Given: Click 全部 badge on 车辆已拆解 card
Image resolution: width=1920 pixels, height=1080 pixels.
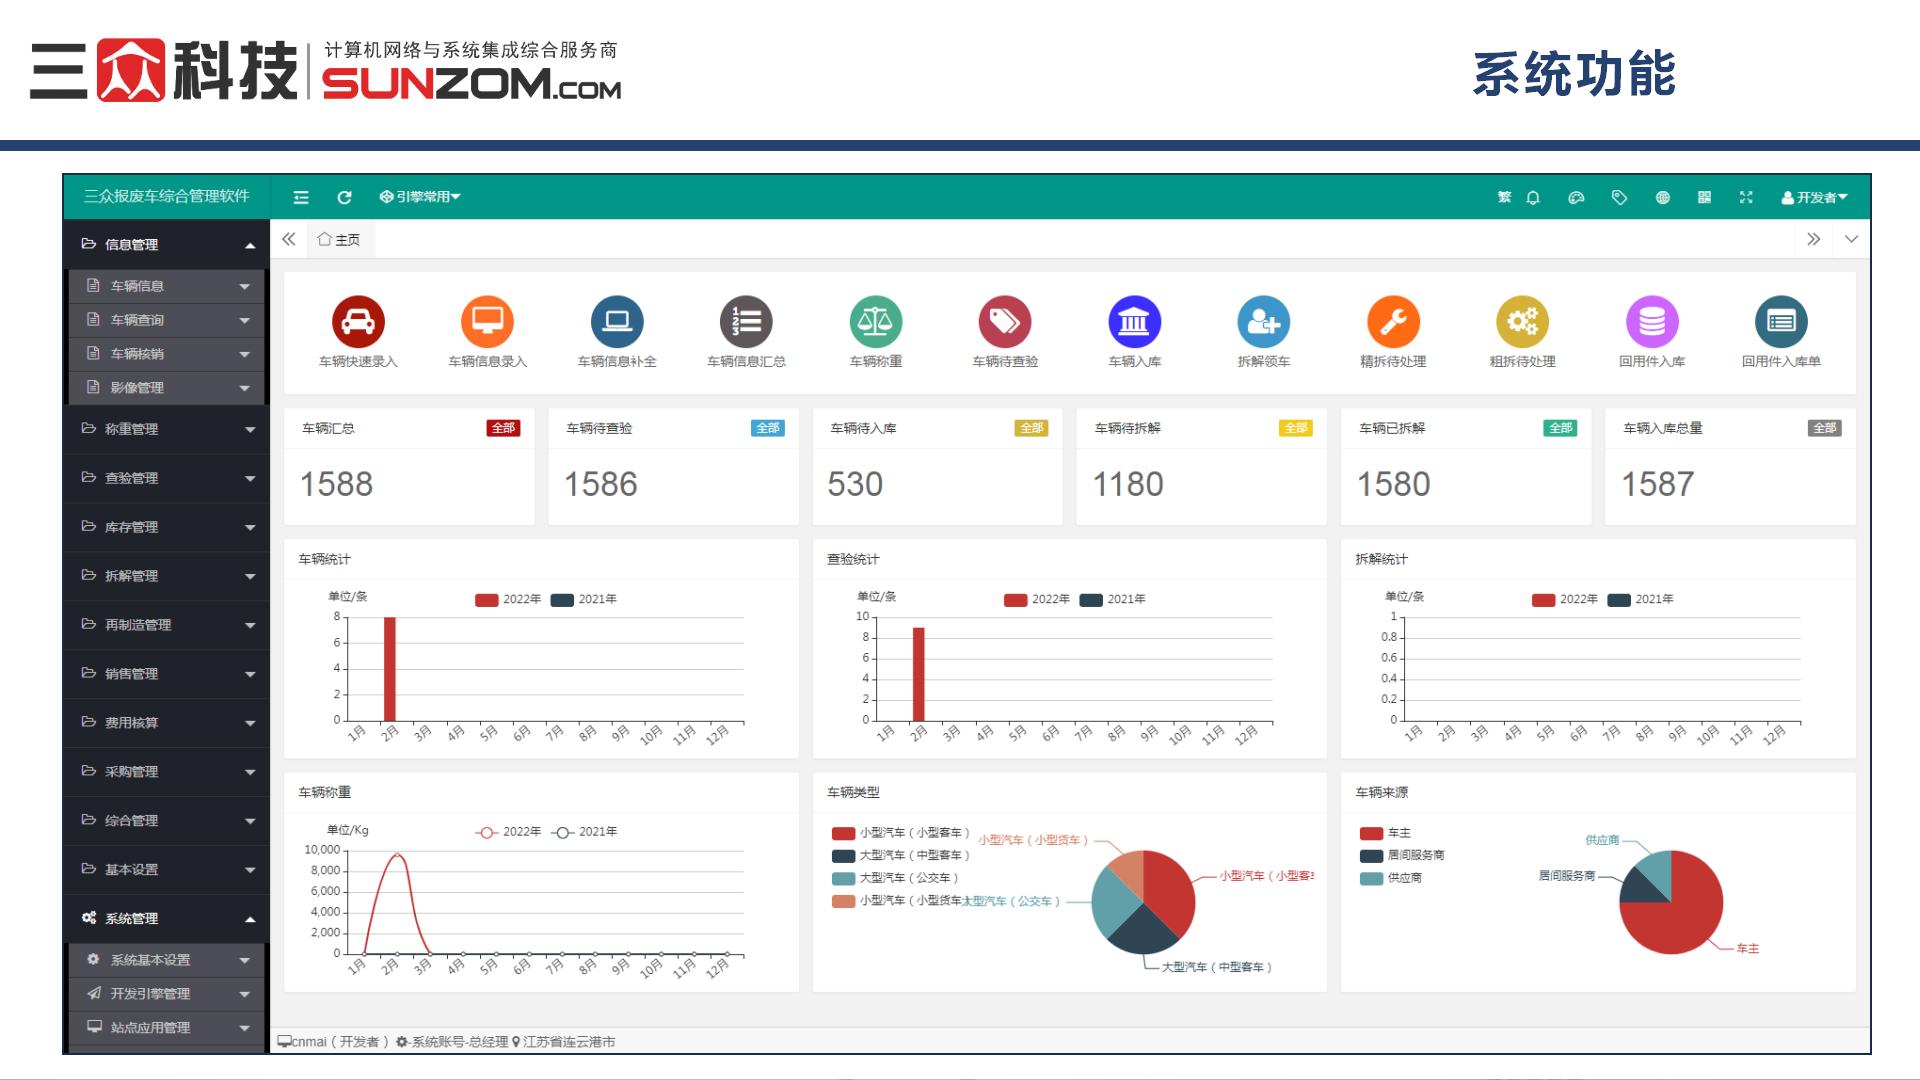Looking at the screenshot, I should pos(1560,428).
